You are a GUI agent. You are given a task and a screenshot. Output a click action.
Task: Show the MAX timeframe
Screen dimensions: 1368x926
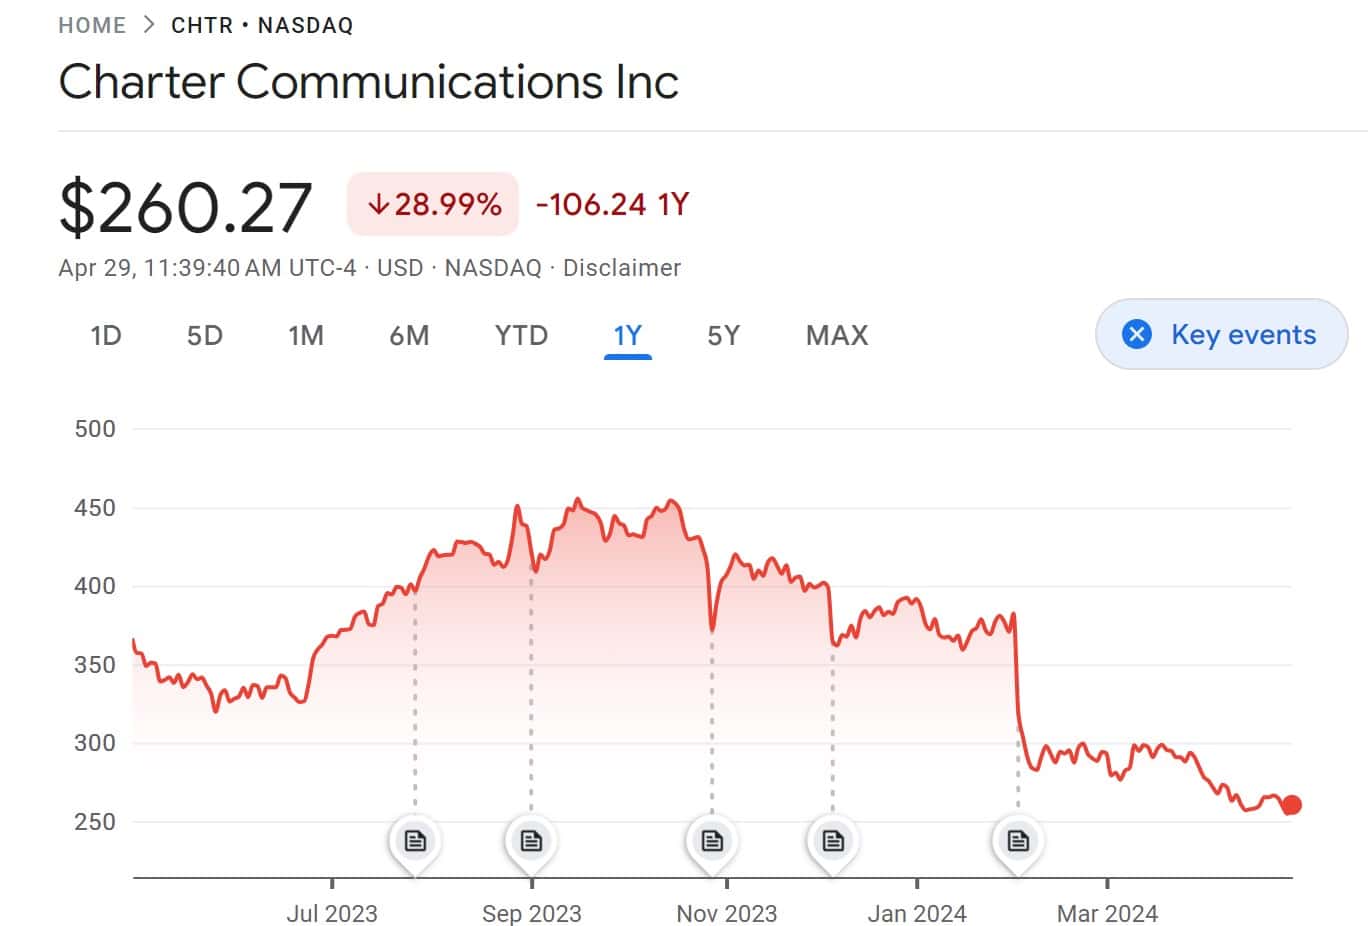click(x=836, y=335)
